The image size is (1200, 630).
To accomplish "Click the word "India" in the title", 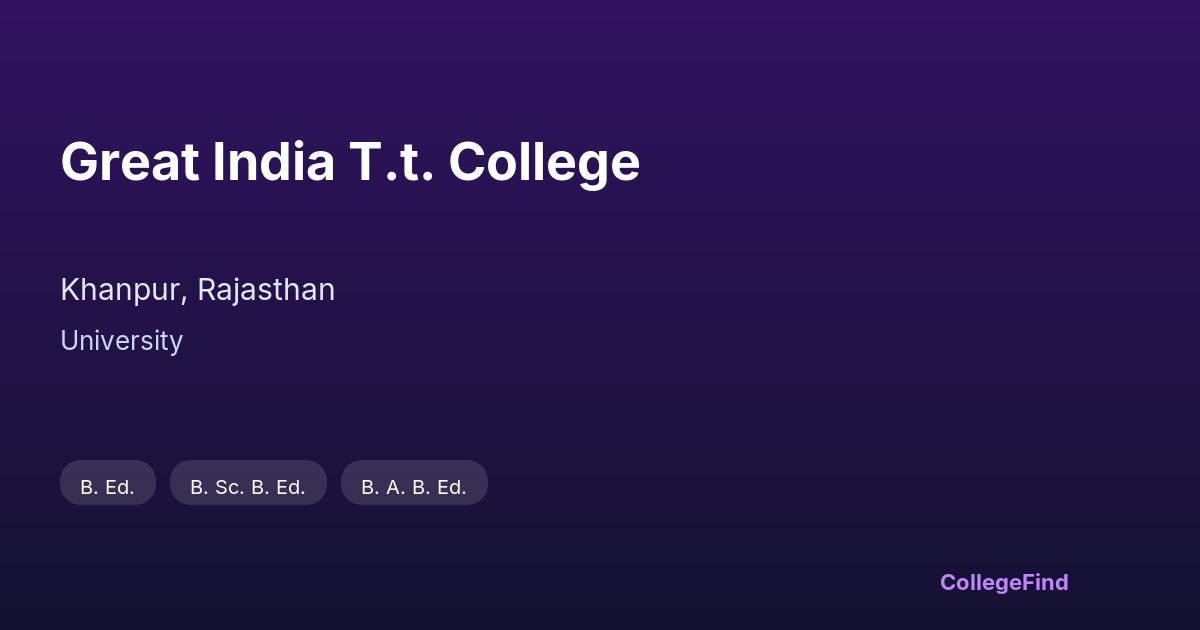I will (x=273, y=162).
